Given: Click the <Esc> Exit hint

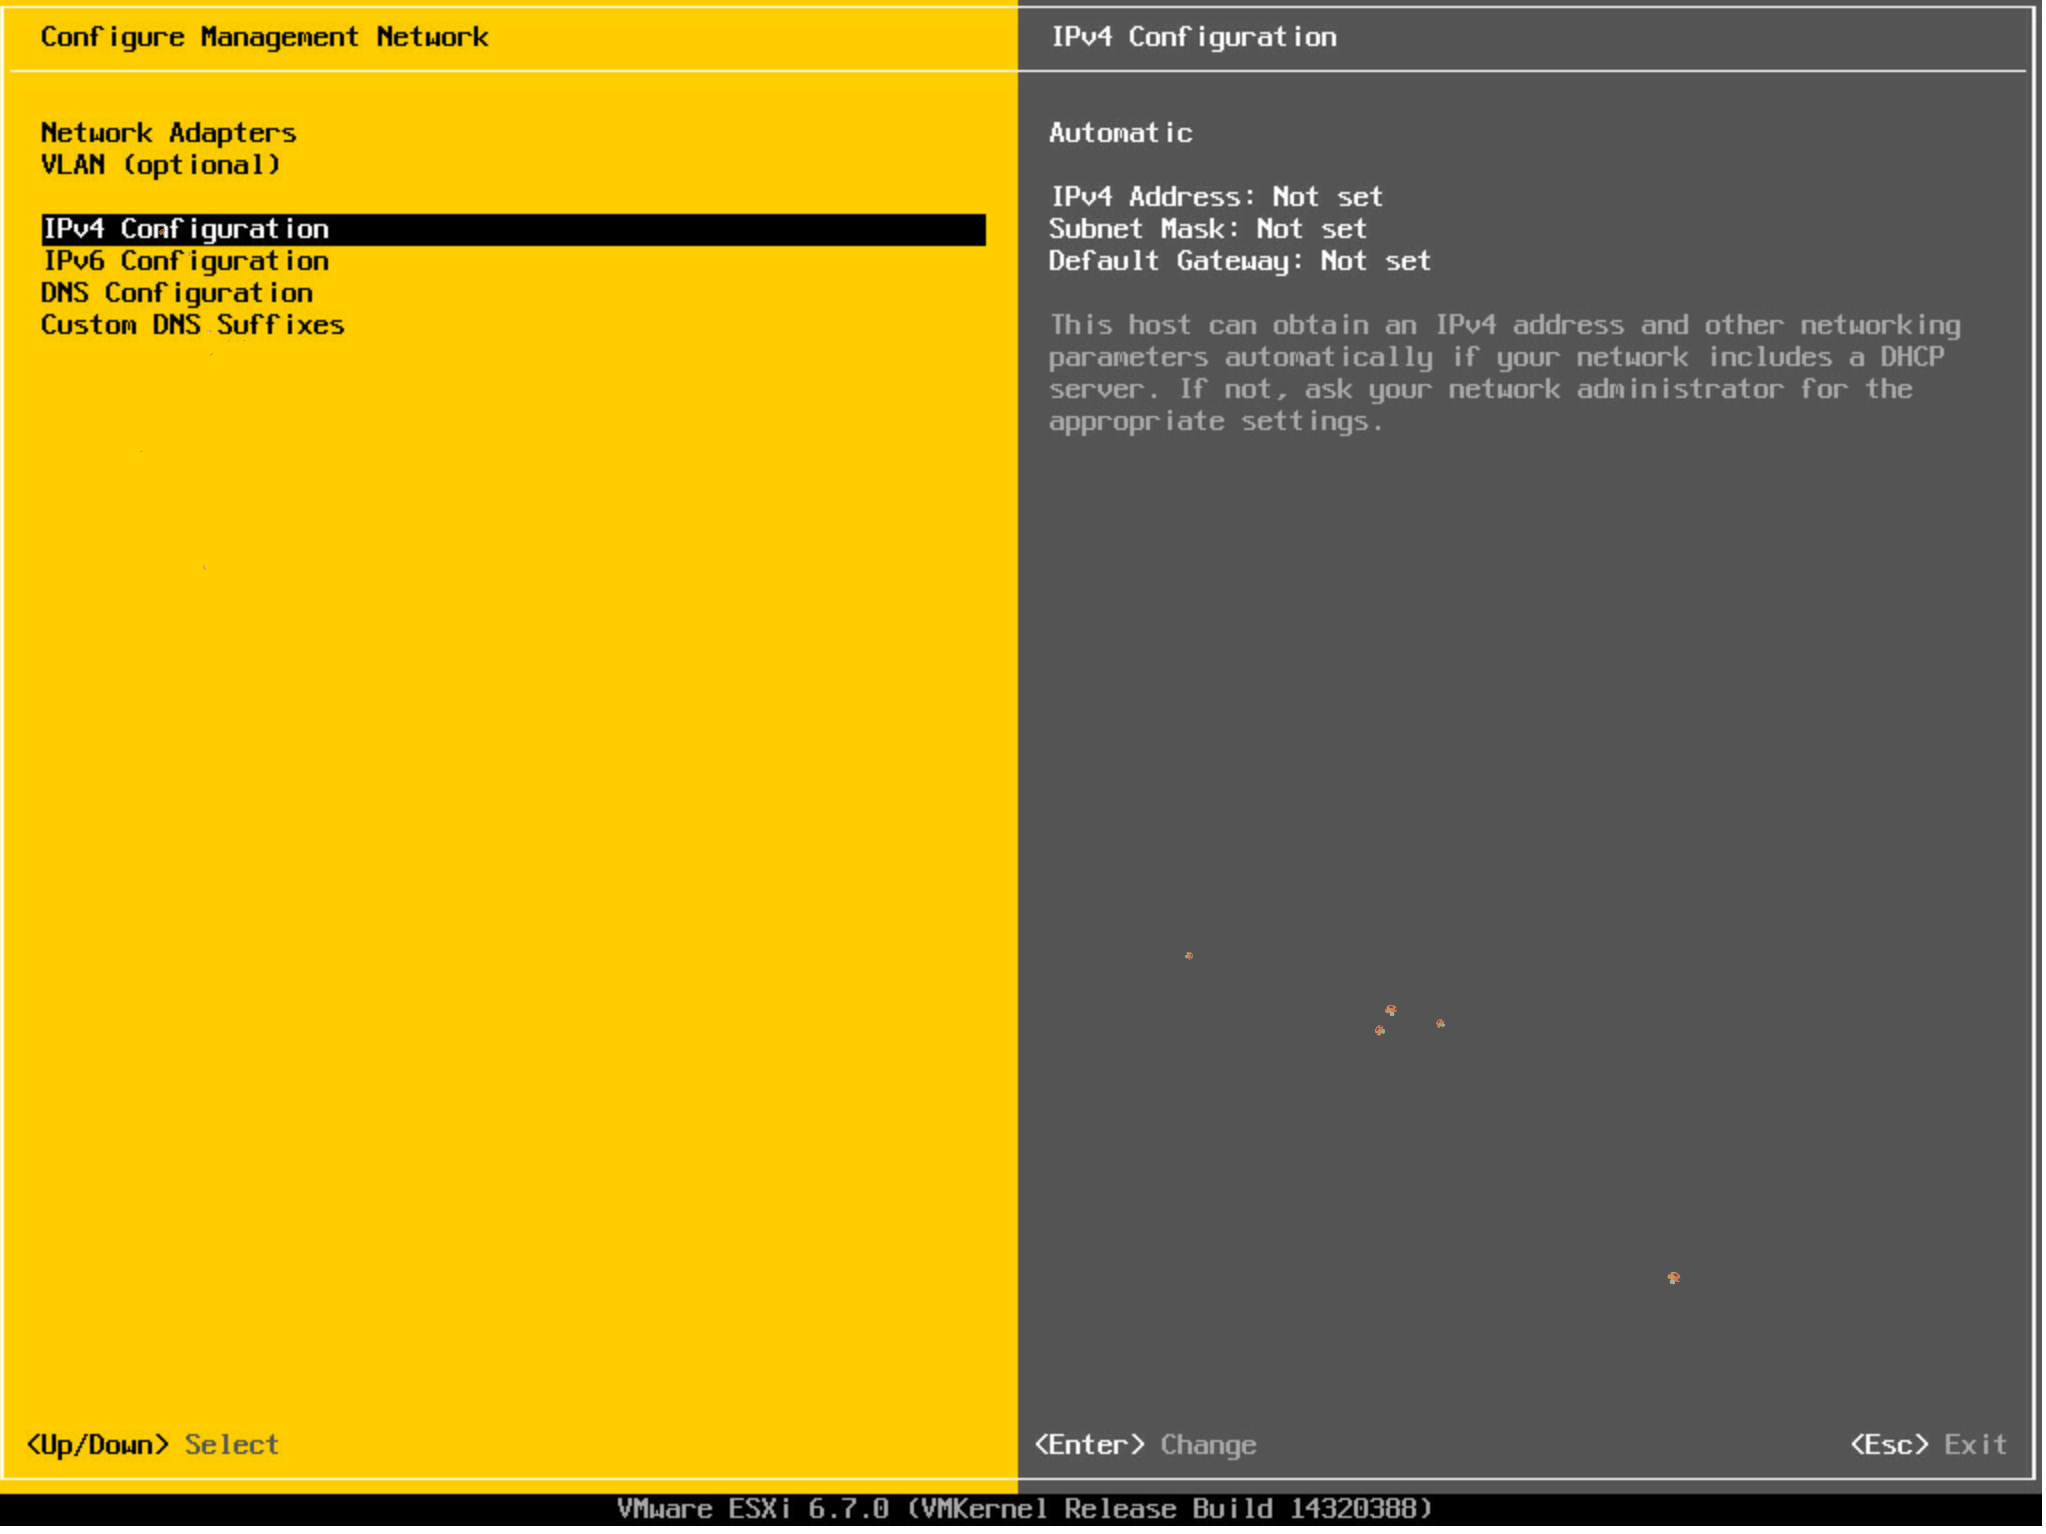Looking at the screenshot, I should click(1926, 1445).
